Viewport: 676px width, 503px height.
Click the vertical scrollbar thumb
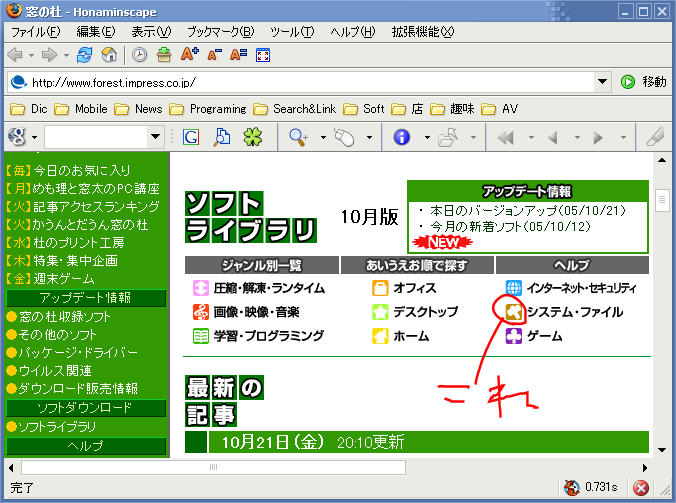point(662,200)
